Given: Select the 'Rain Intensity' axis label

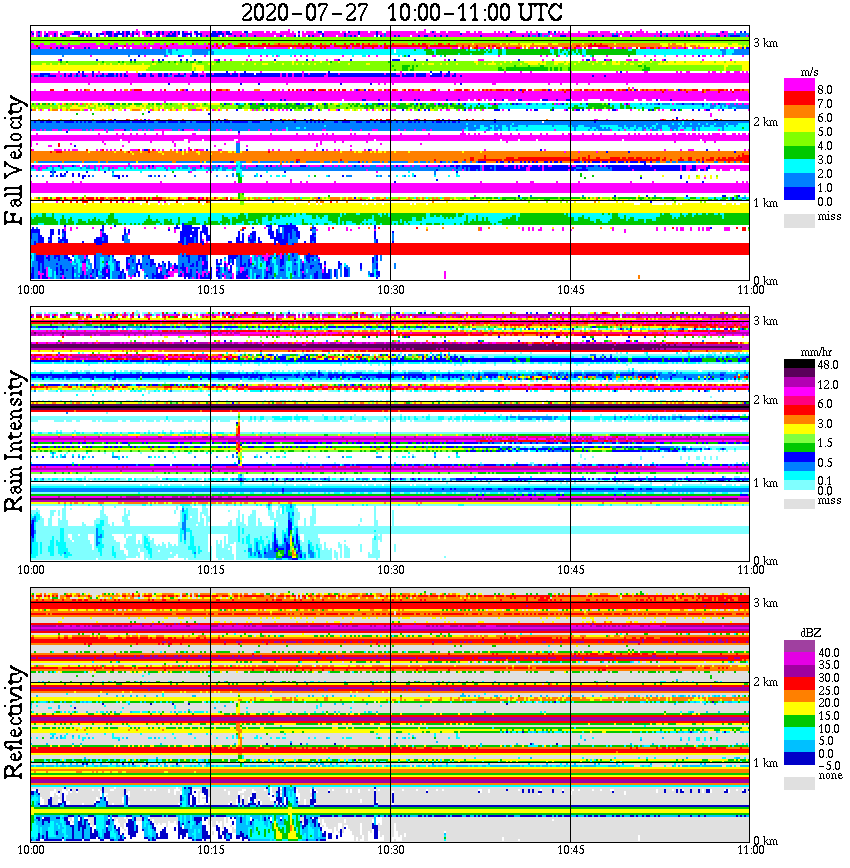Looking at the screenshot, I should pyautogui.click(x=14, y=441).
